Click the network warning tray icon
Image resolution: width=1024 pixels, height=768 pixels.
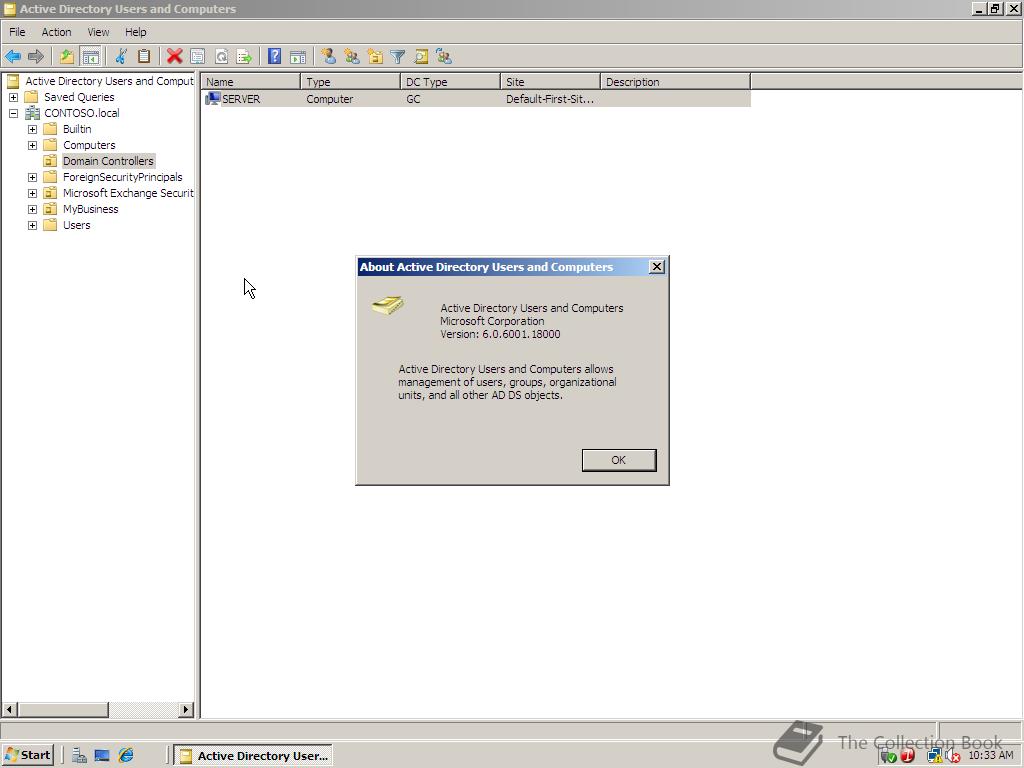(935, 756)
